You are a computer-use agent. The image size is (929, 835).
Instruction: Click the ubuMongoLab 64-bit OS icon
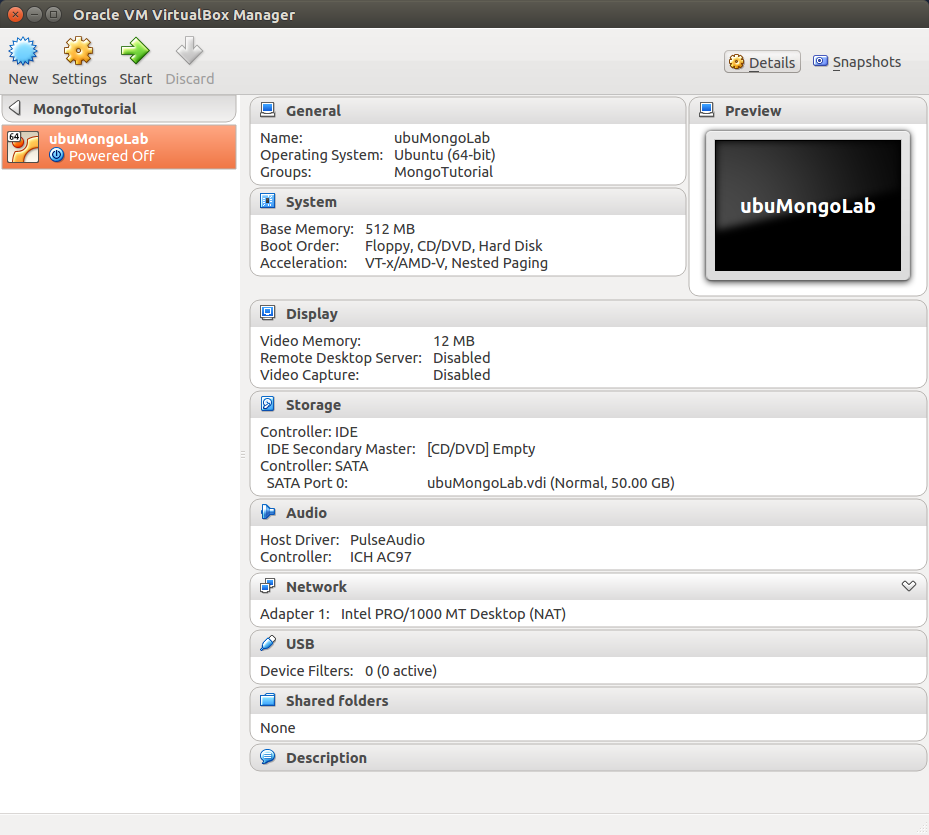[23, 147]
